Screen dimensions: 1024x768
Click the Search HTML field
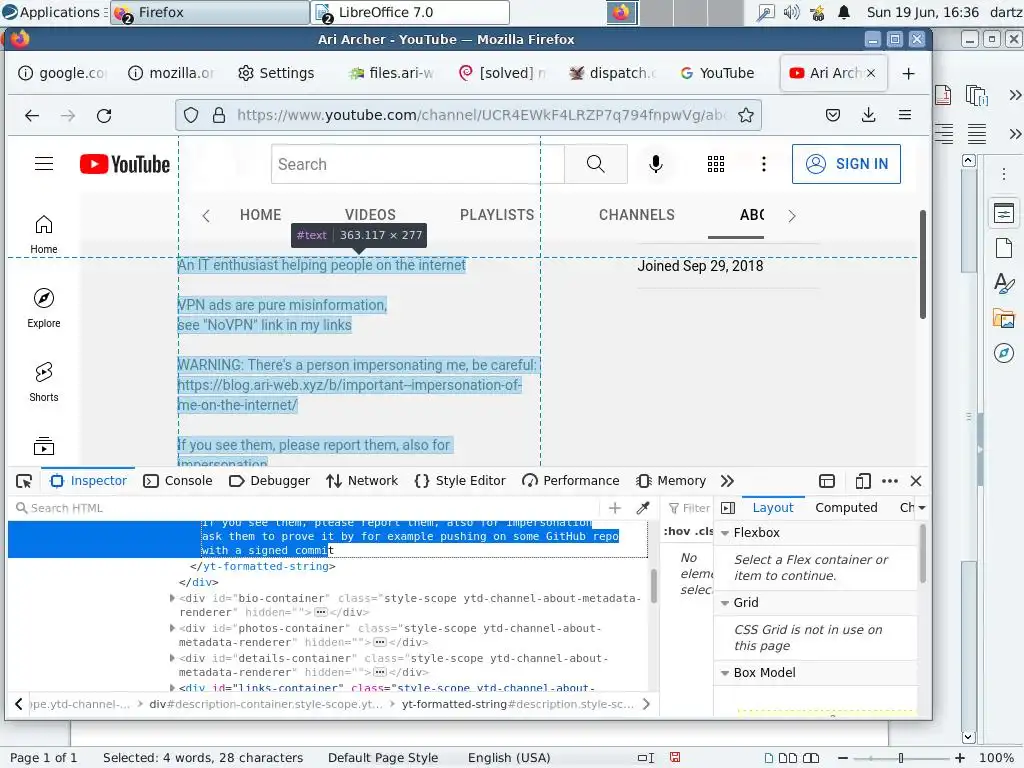tap(304, 508)
